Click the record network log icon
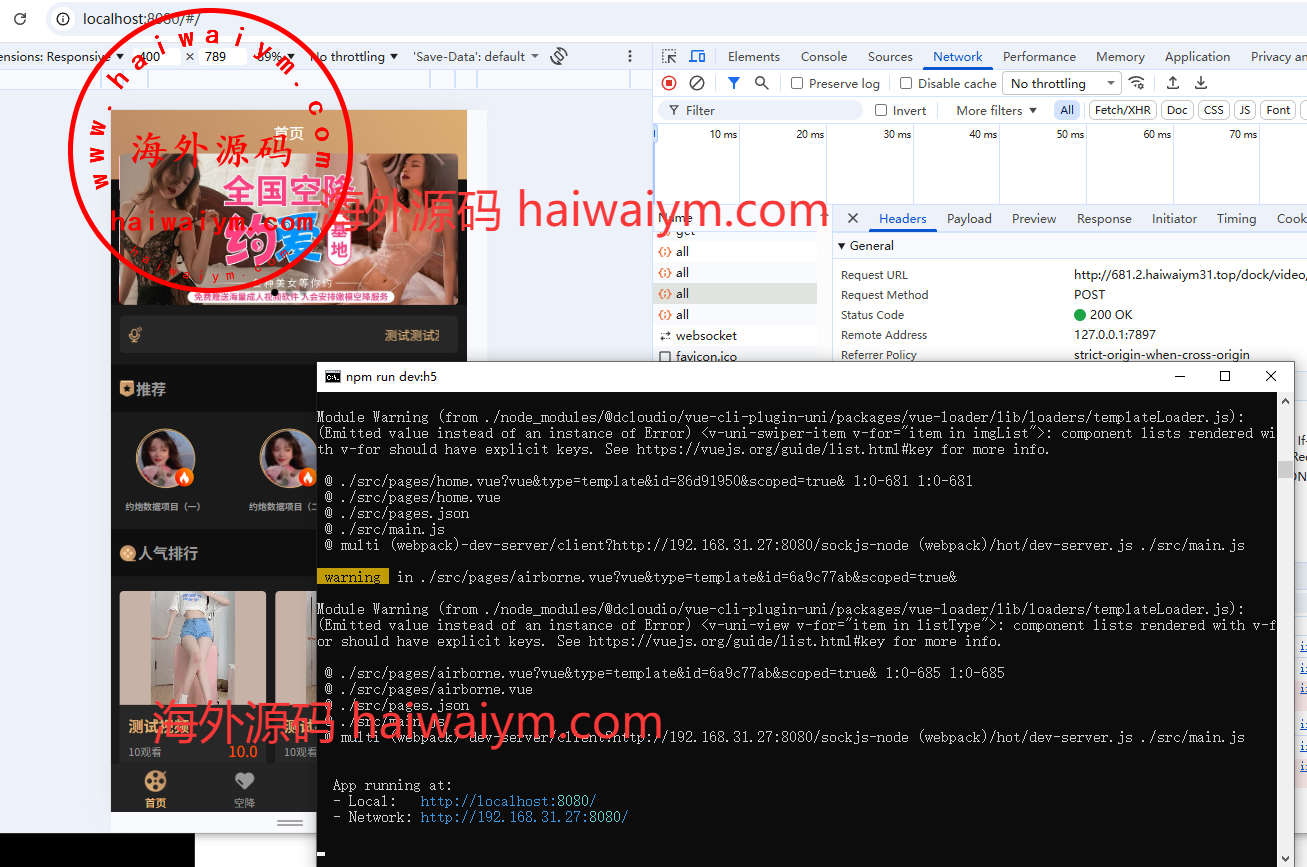This screenshot has height=867, width=1307. (669, 83)
